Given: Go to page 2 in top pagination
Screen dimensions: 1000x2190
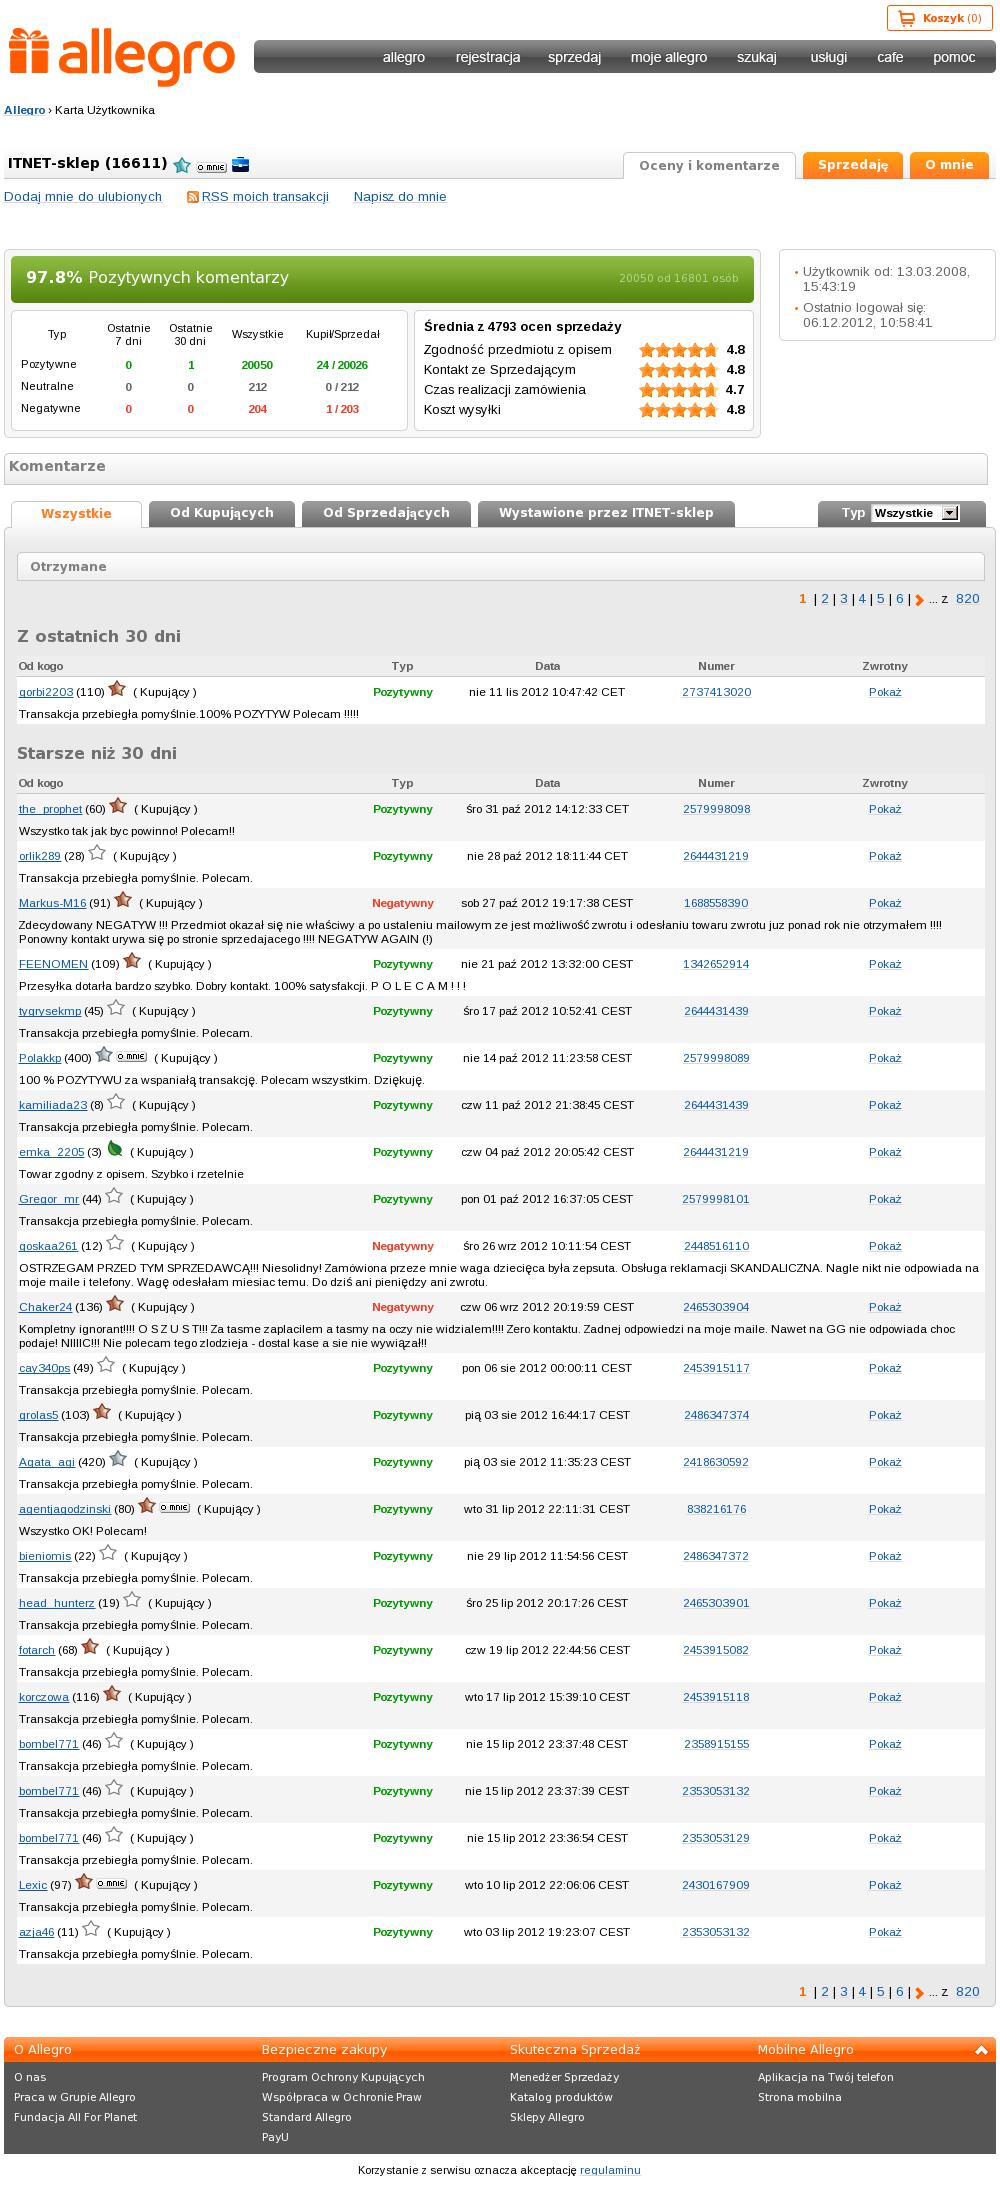Looking at the screenshot, I should 825,599.
